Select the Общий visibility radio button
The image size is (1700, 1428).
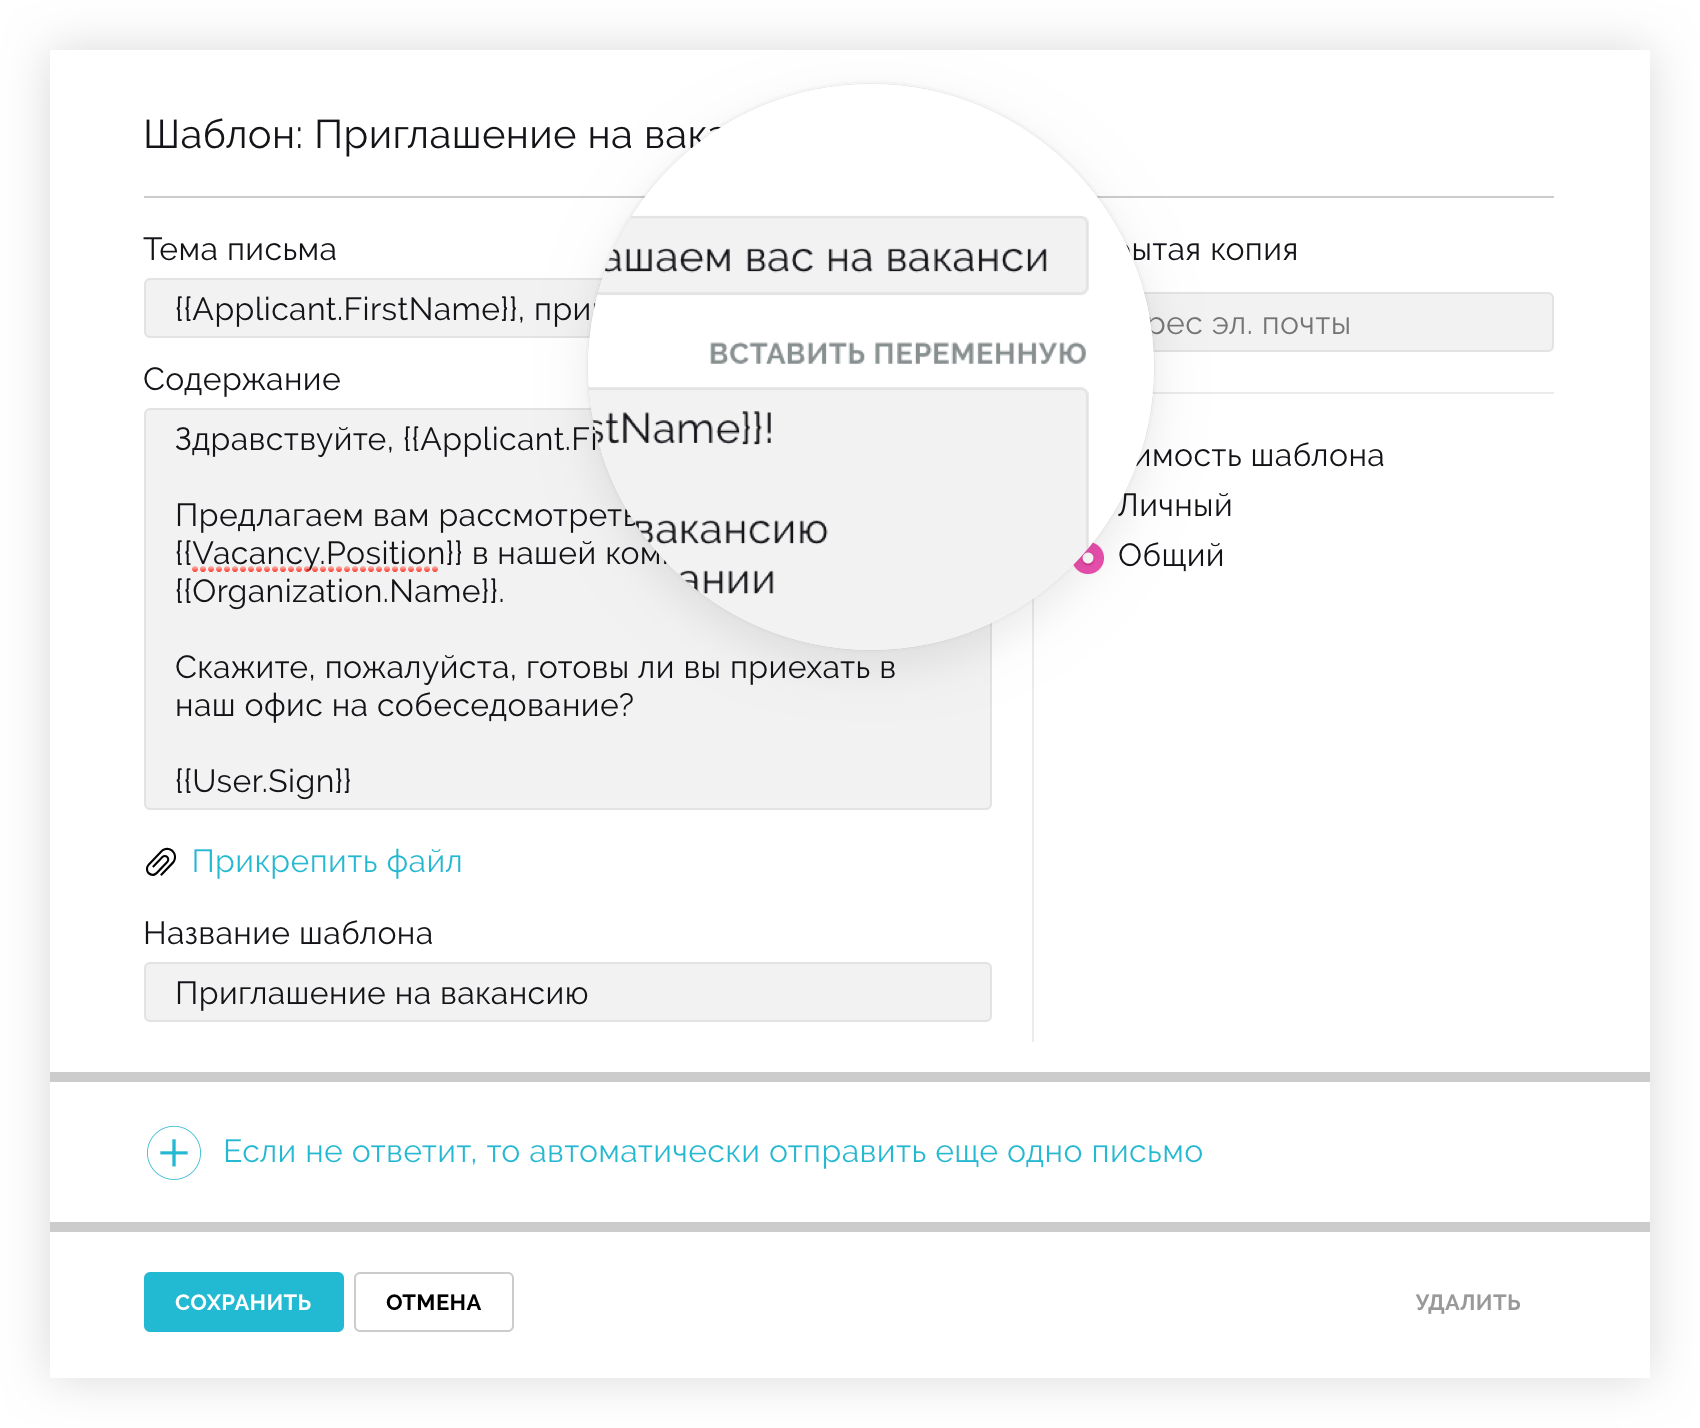click(x=1089, y=558)
